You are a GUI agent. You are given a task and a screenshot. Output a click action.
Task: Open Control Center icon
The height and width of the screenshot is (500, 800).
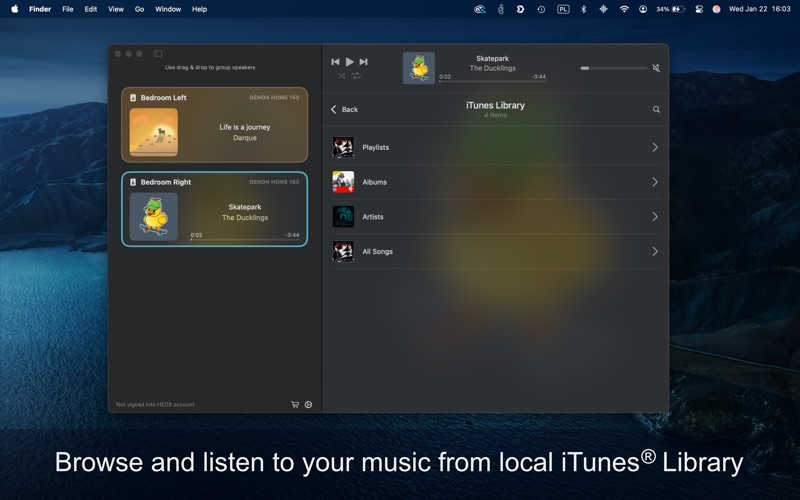pyautogui.click(x=699, y=9)
